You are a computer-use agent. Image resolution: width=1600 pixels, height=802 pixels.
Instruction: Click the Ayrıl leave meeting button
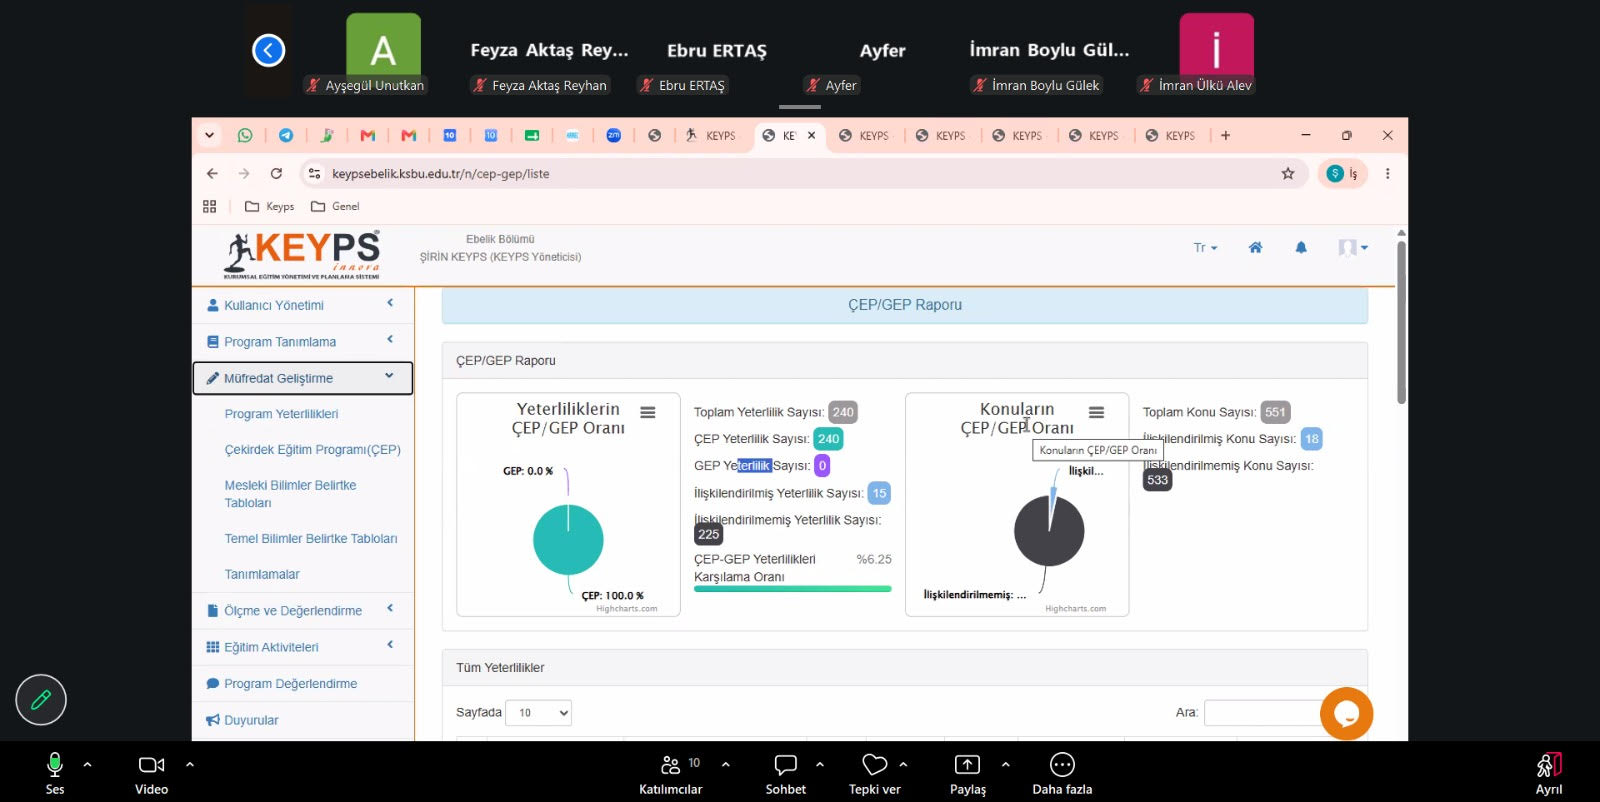click(x=1549, y=773)
